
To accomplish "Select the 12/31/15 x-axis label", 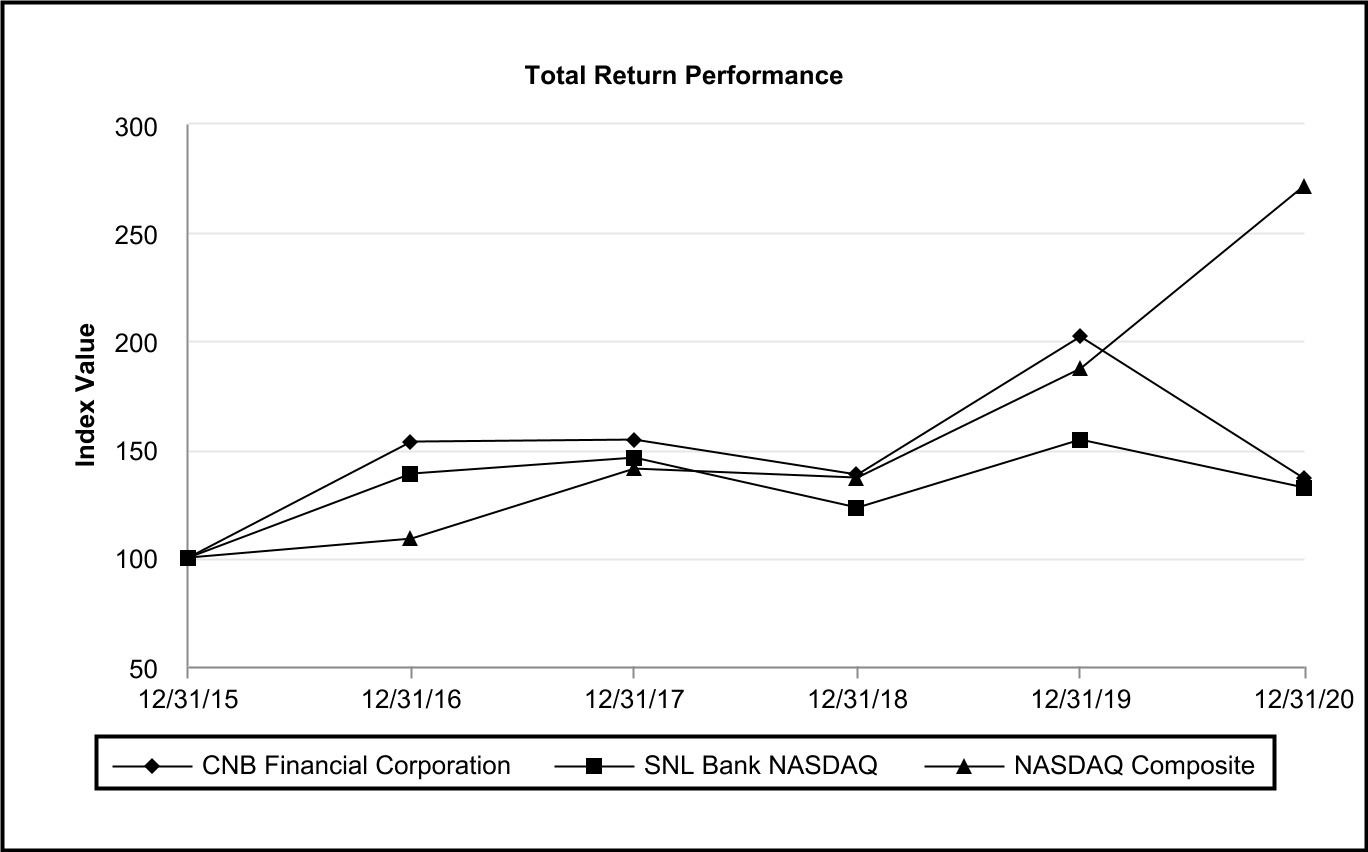I will [x=188, y=698].
